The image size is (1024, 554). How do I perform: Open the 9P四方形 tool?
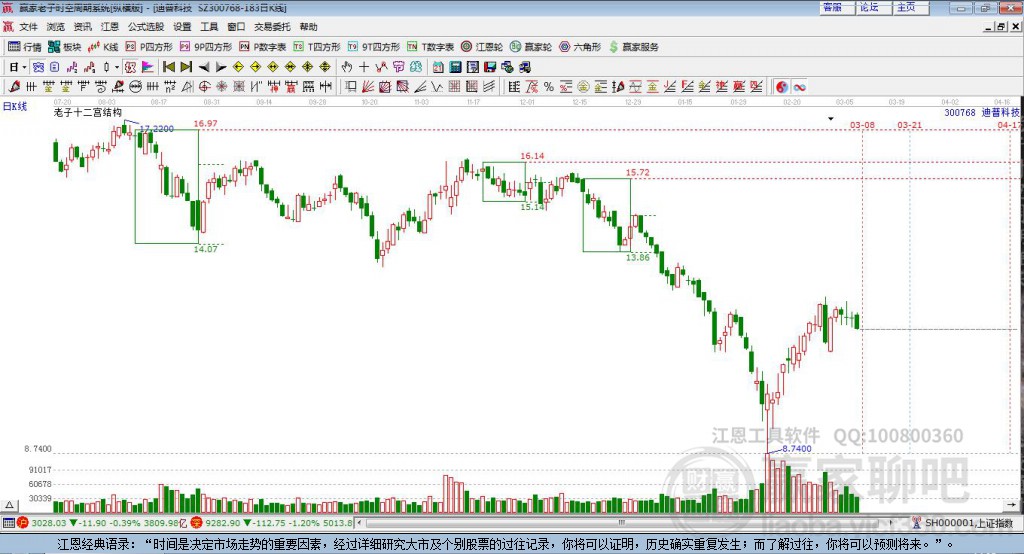206,47
